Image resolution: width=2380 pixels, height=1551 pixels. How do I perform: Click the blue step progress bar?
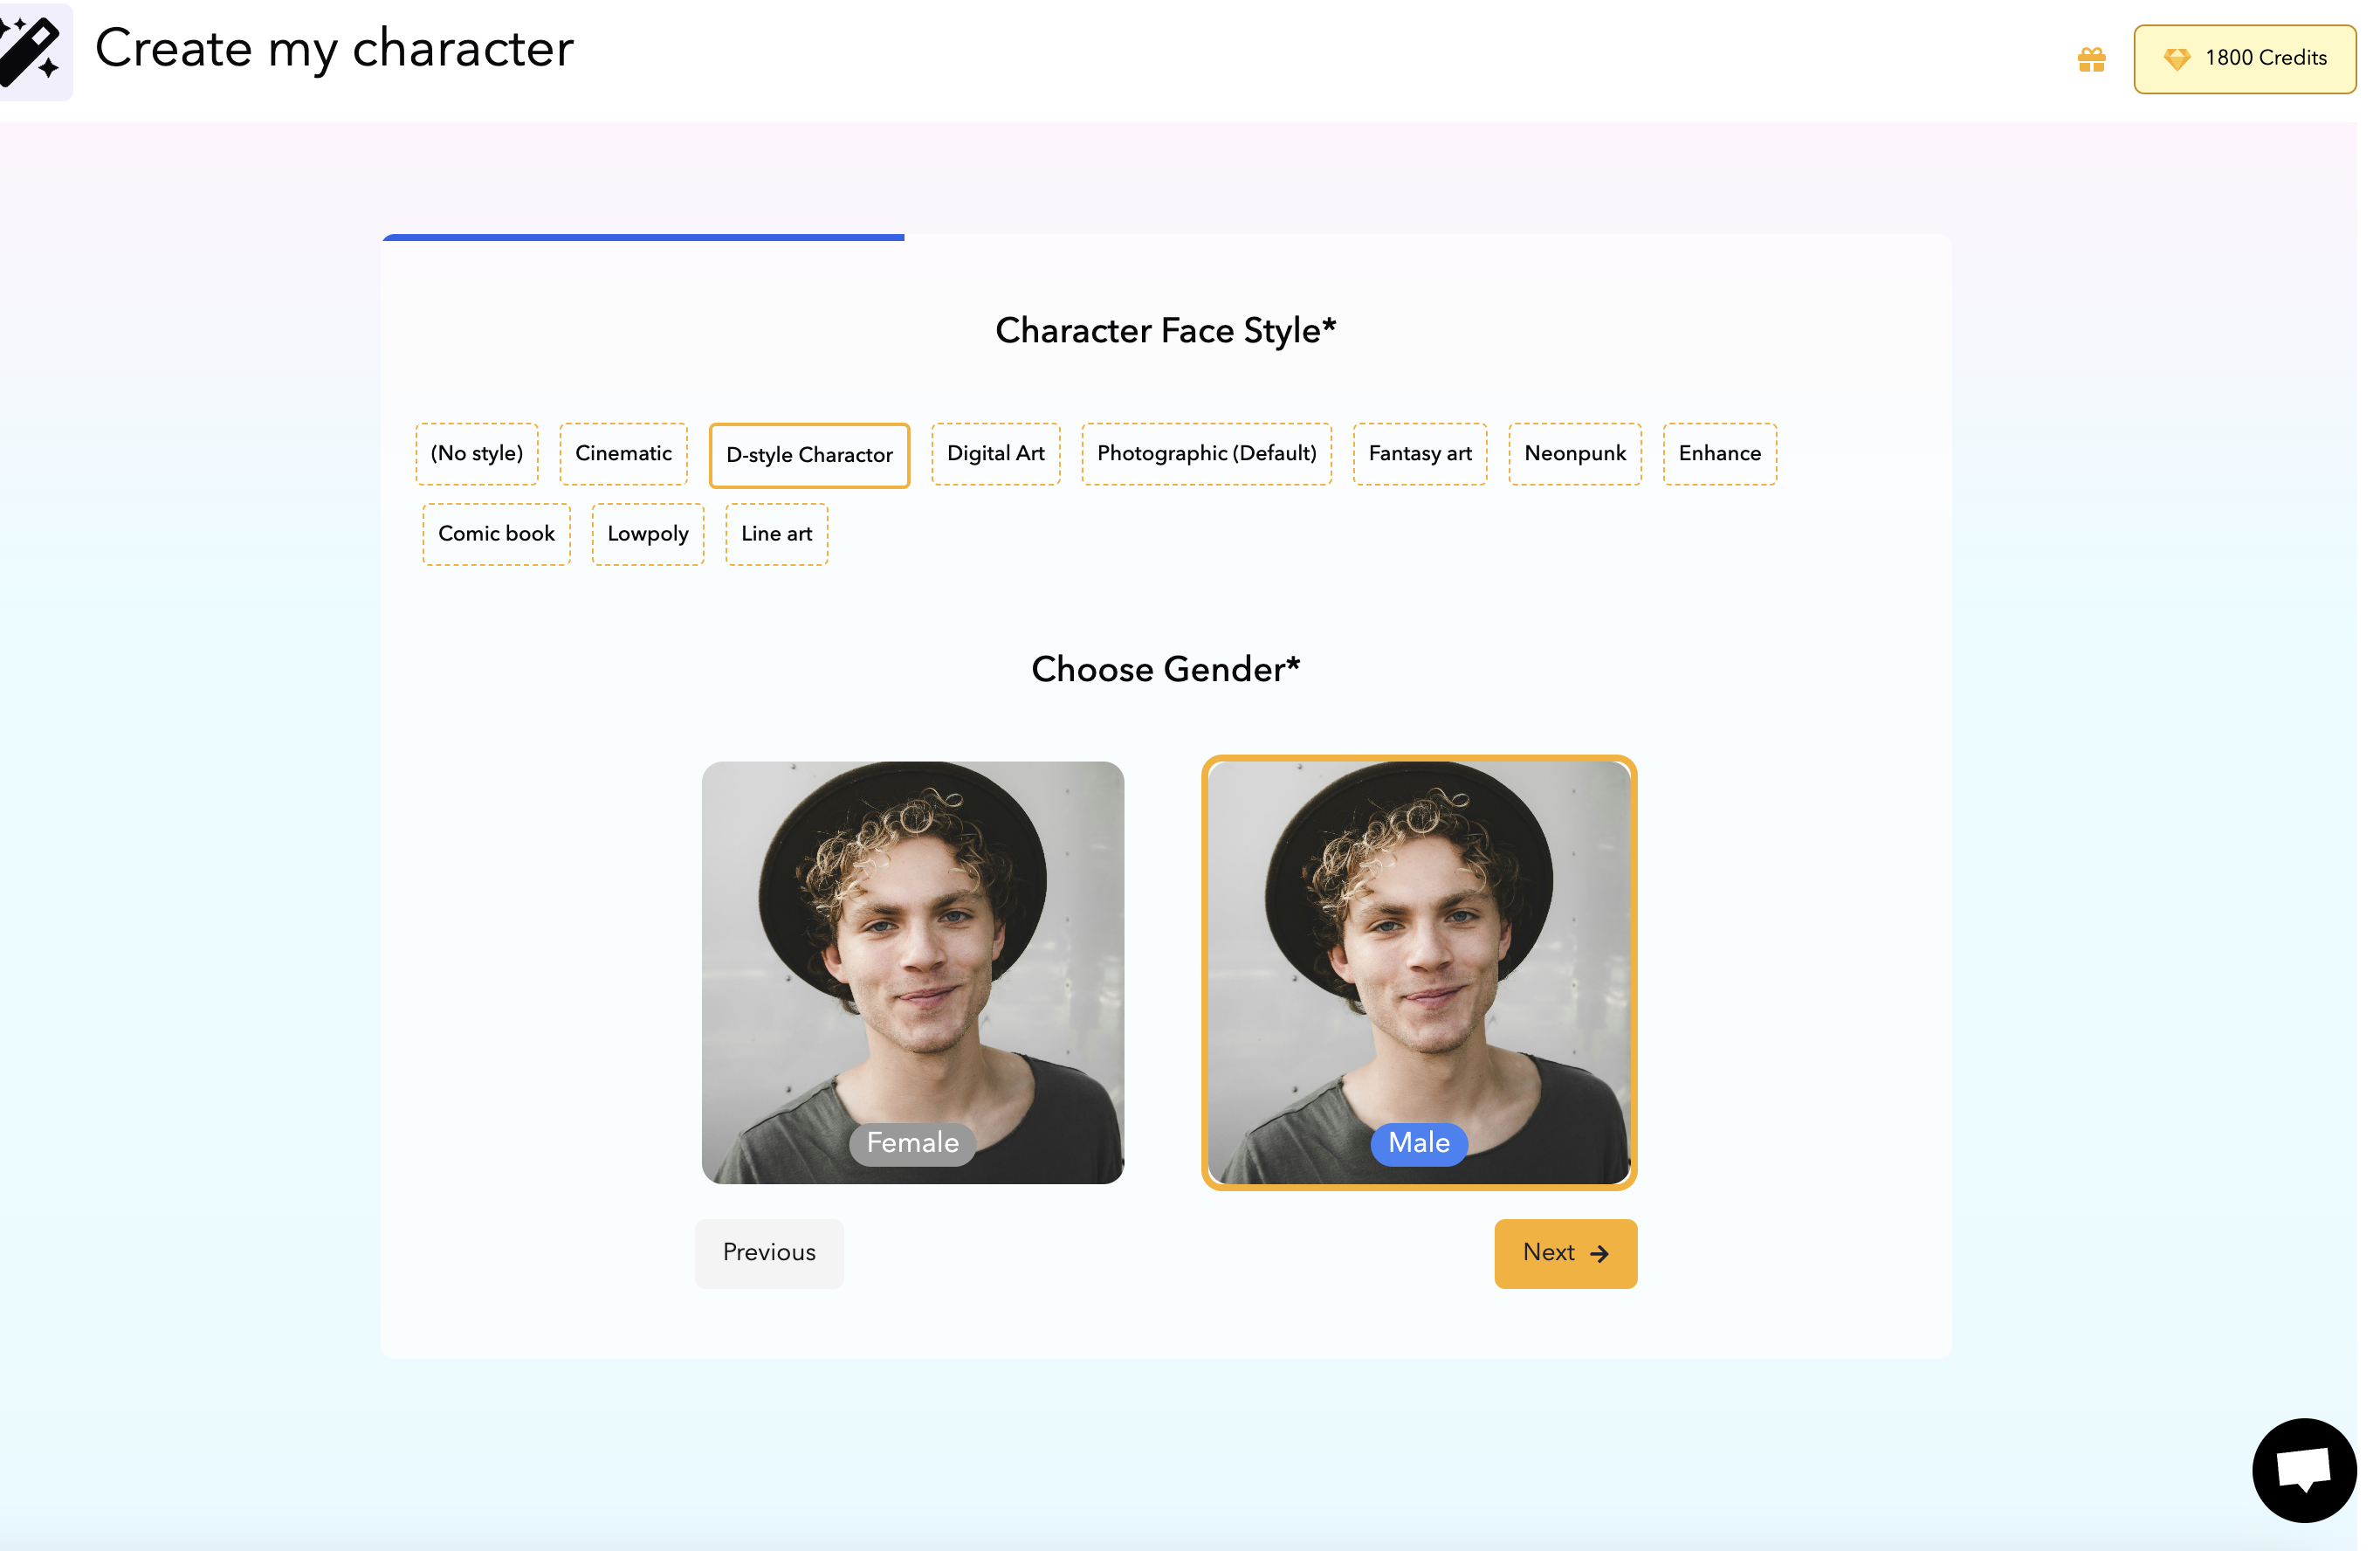tap(643, 238)
